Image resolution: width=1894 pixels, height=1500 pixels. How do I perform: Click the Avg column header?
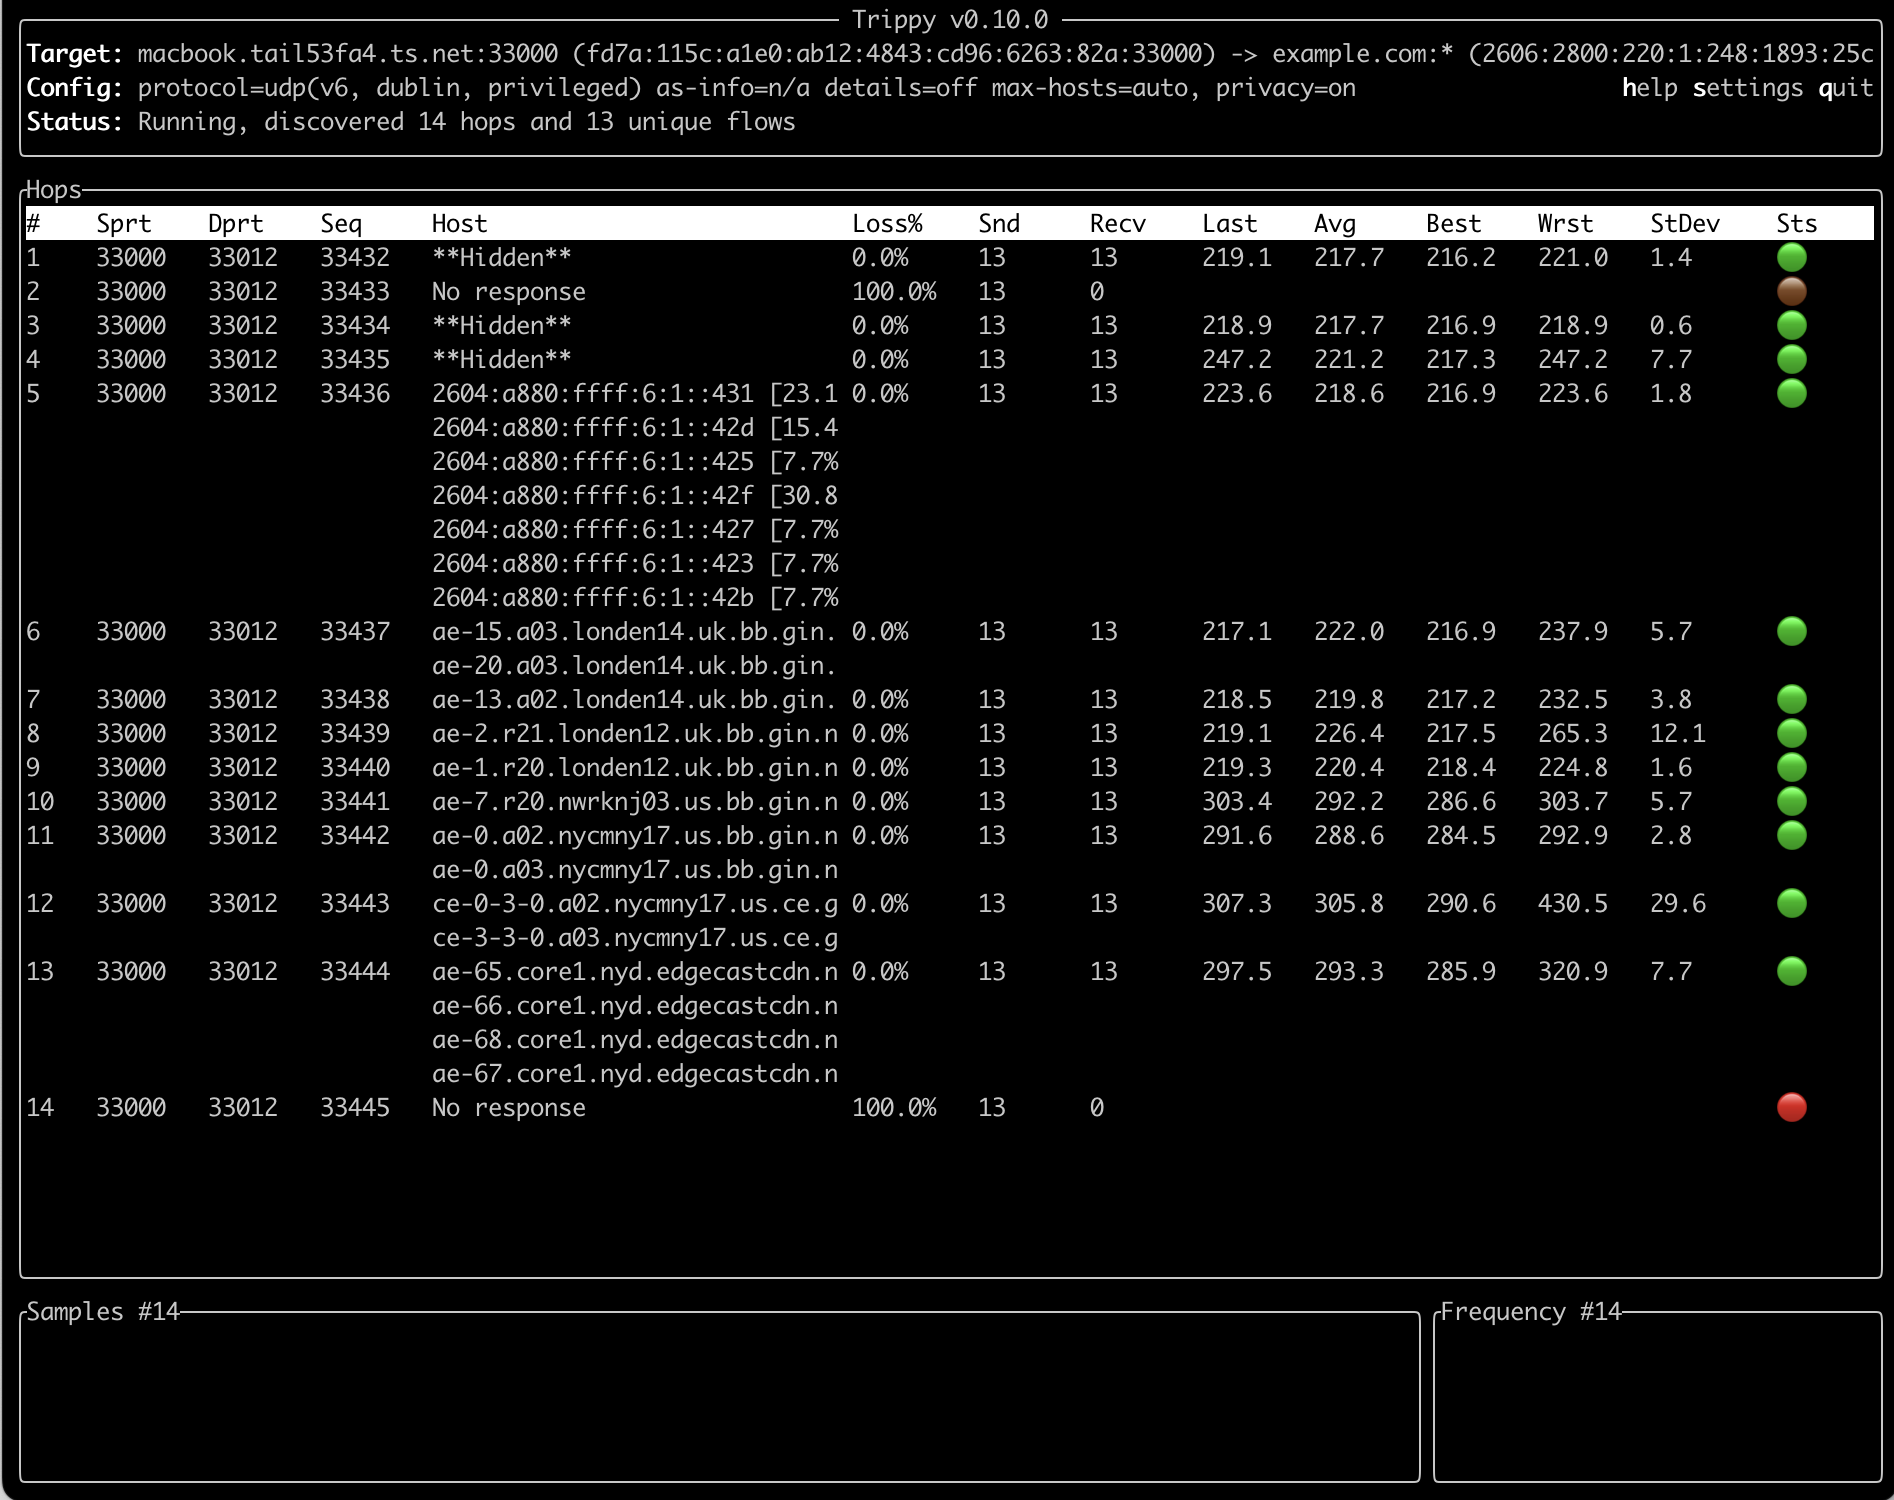pos(1335,224)
